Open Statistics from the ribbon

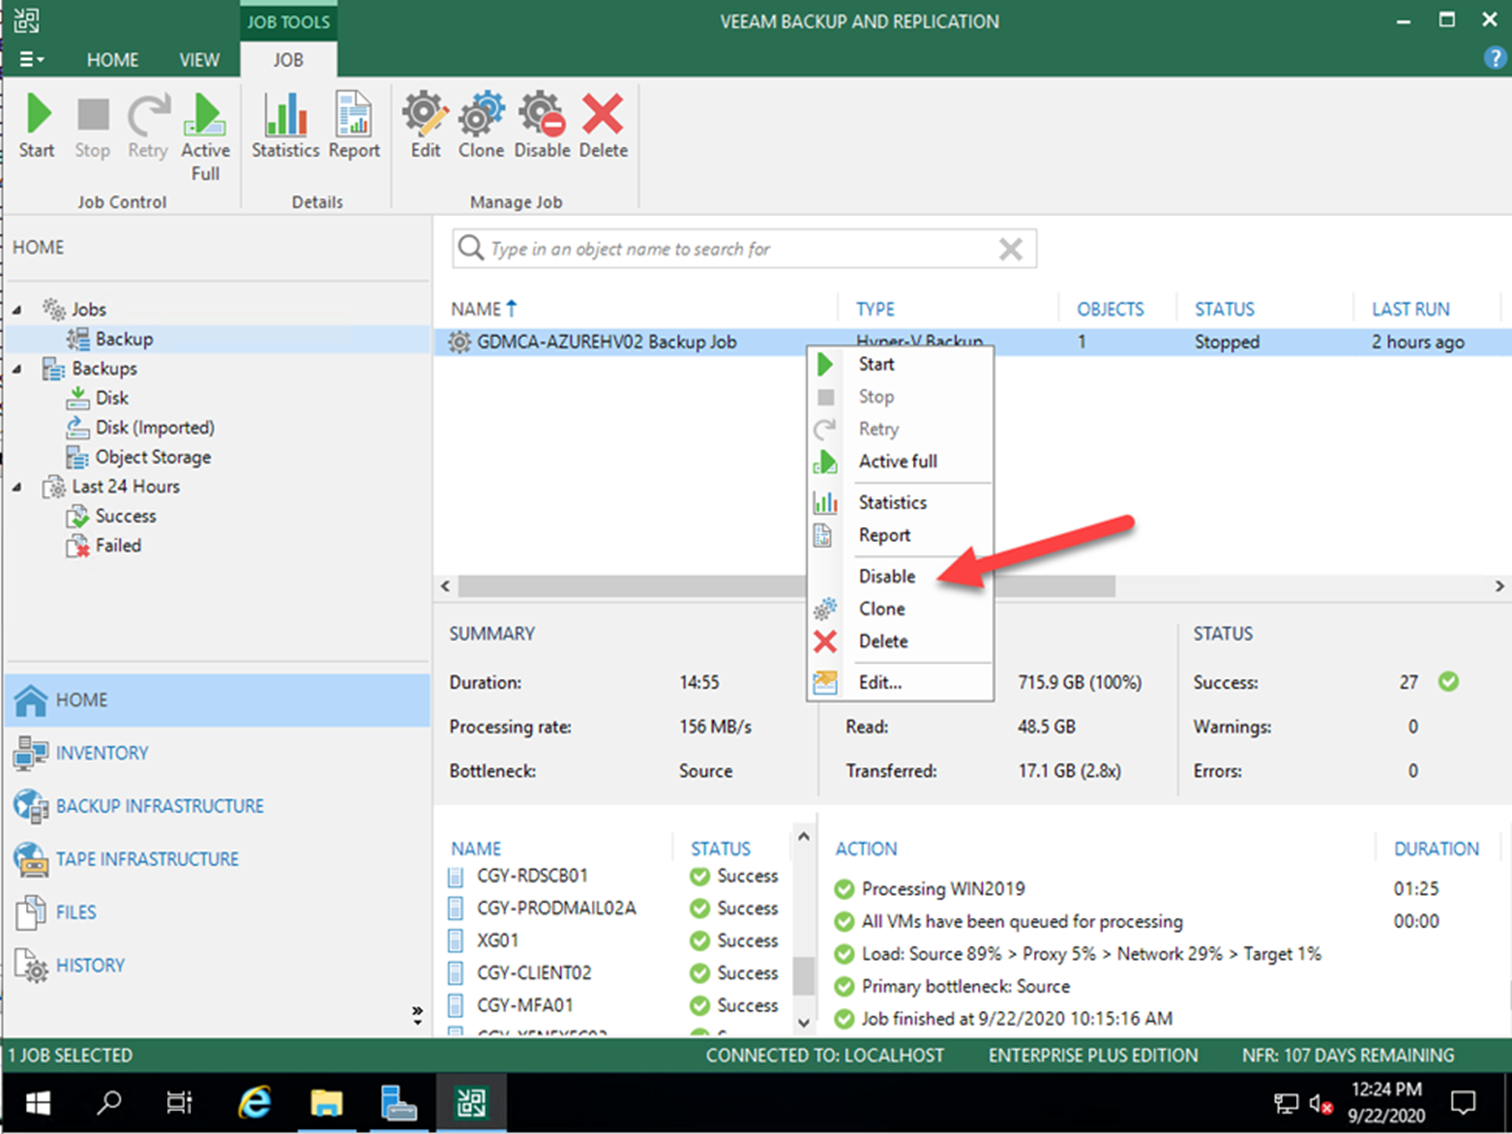tap(285, 126)
